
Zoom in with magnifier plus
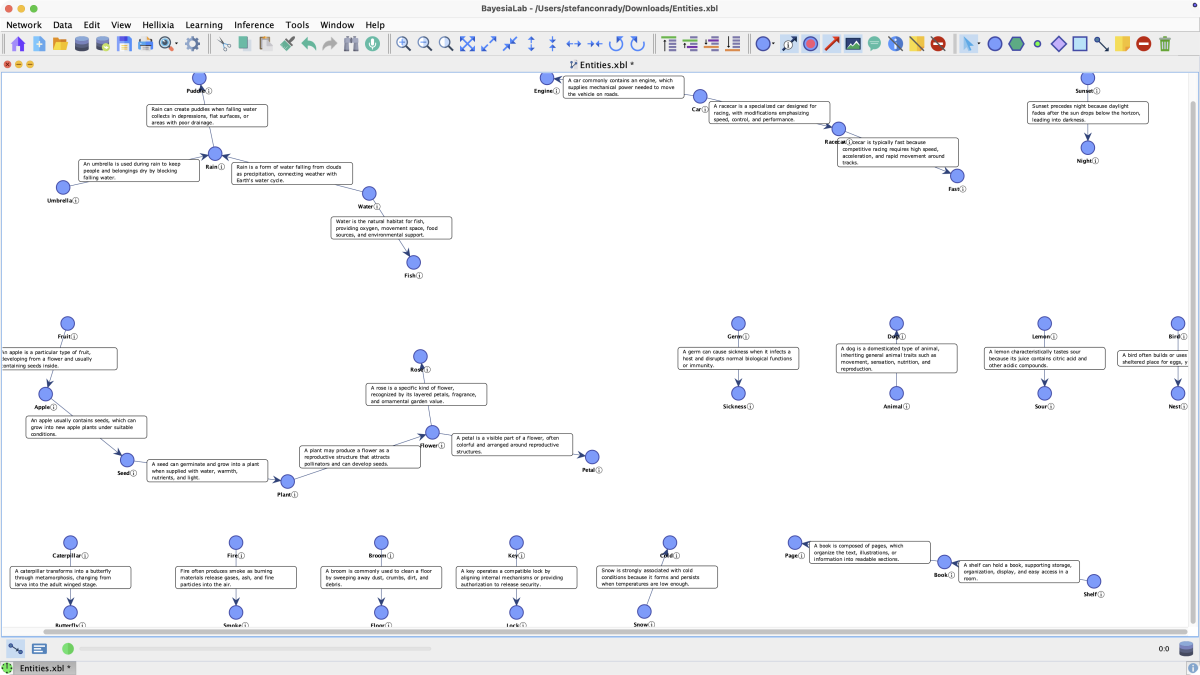tap(403, 44)
